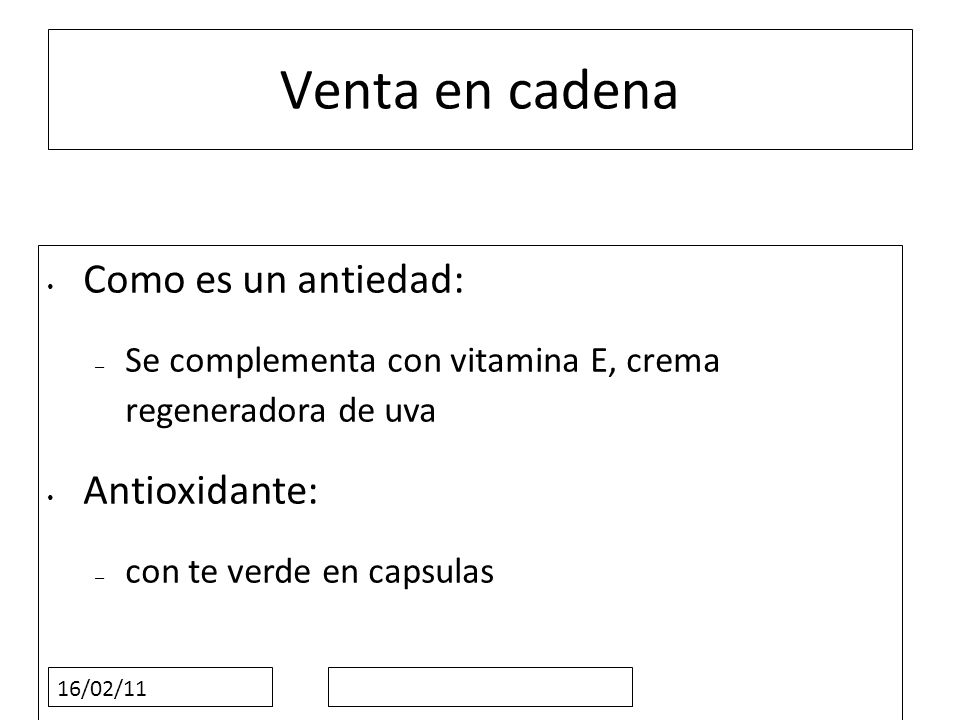Click the title placeholder box border
Viewport: 960px width, 720px height.
coord(480,30)
